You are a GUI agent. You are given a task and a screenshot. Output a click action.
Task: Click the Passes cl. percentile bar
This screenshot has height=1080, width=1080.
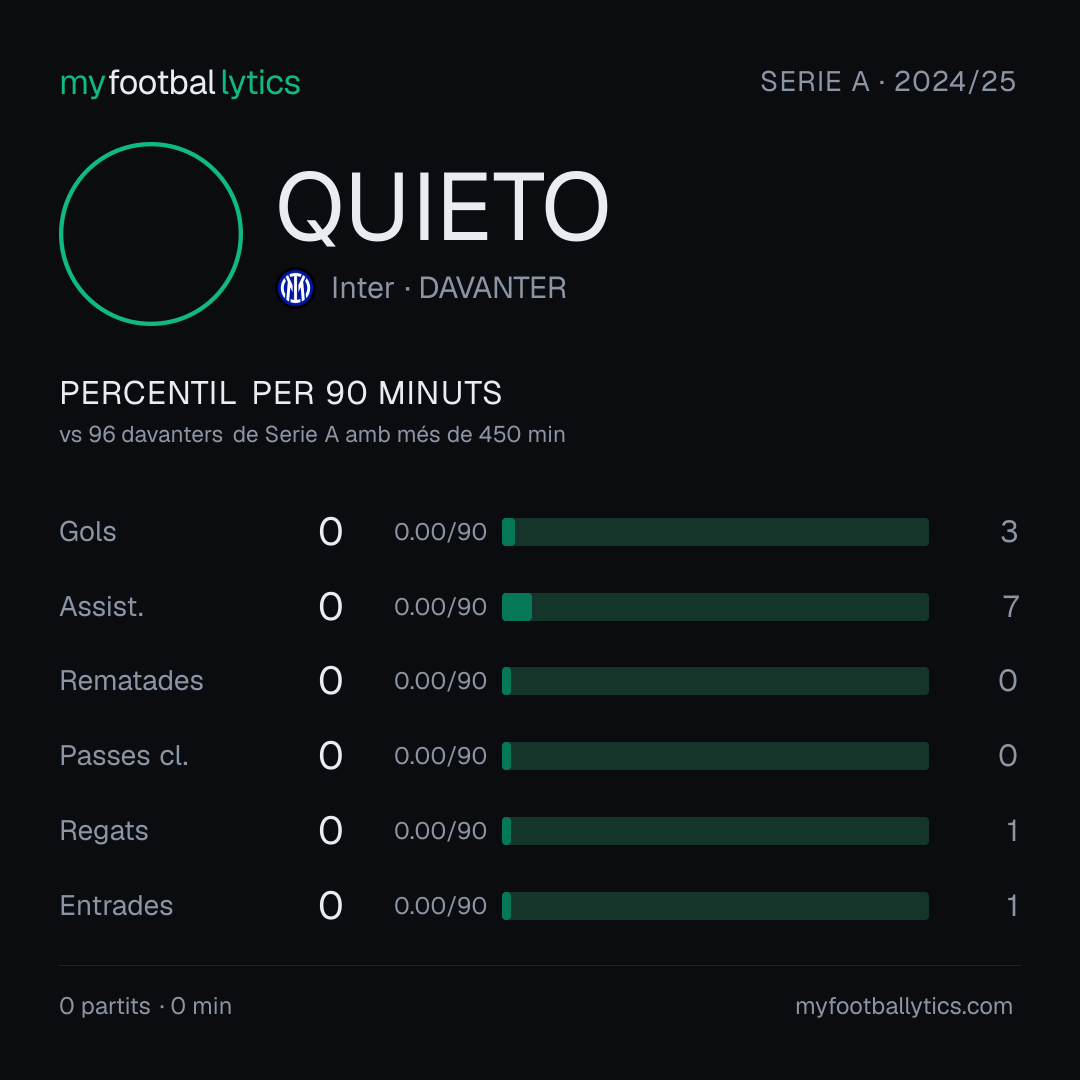pyautogui.click(x=715, y=756)
